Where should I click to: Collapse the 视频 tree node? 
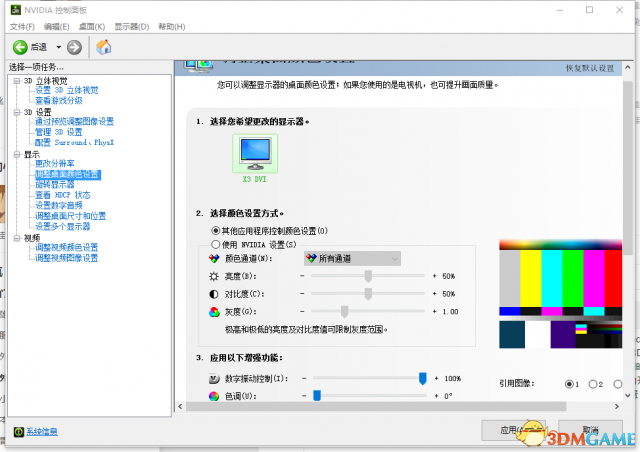click(17, 238)
